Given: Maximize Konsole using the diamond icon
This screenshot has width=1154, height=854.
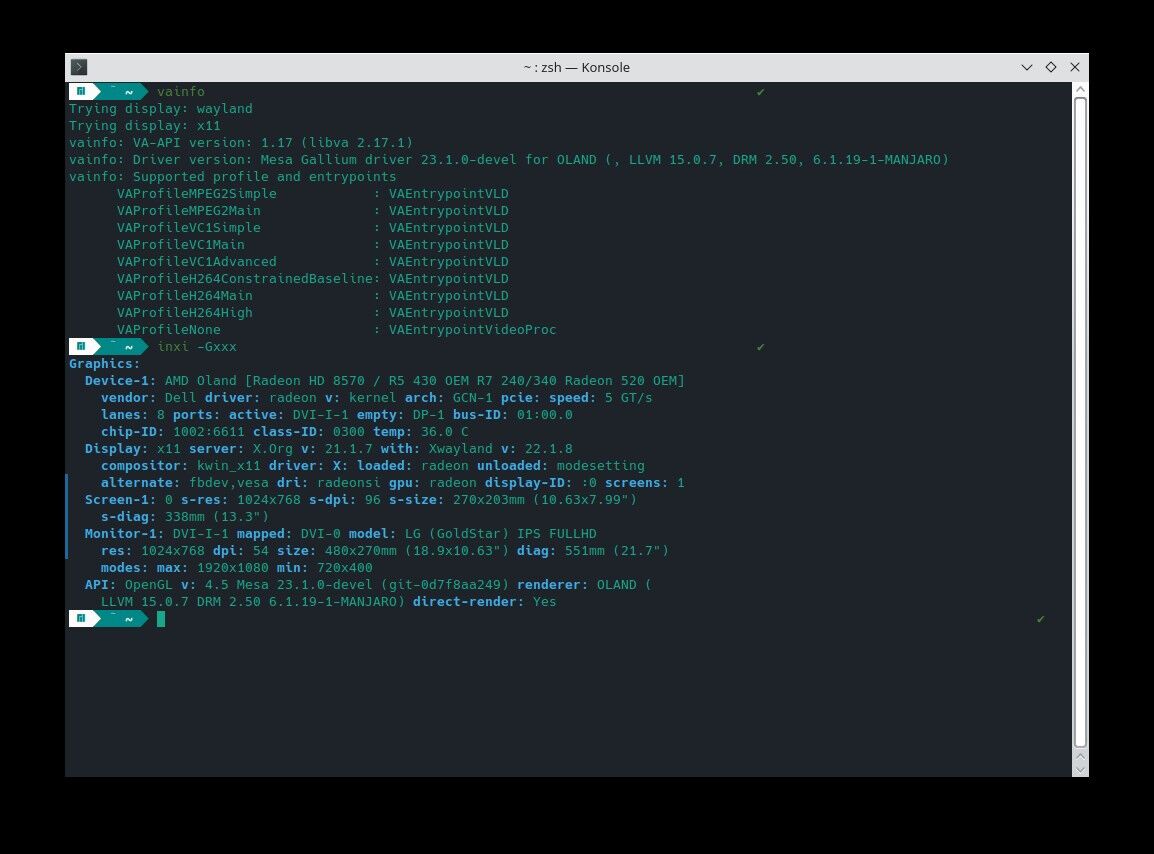Looking at the screenshot, I should [1051, 67].
